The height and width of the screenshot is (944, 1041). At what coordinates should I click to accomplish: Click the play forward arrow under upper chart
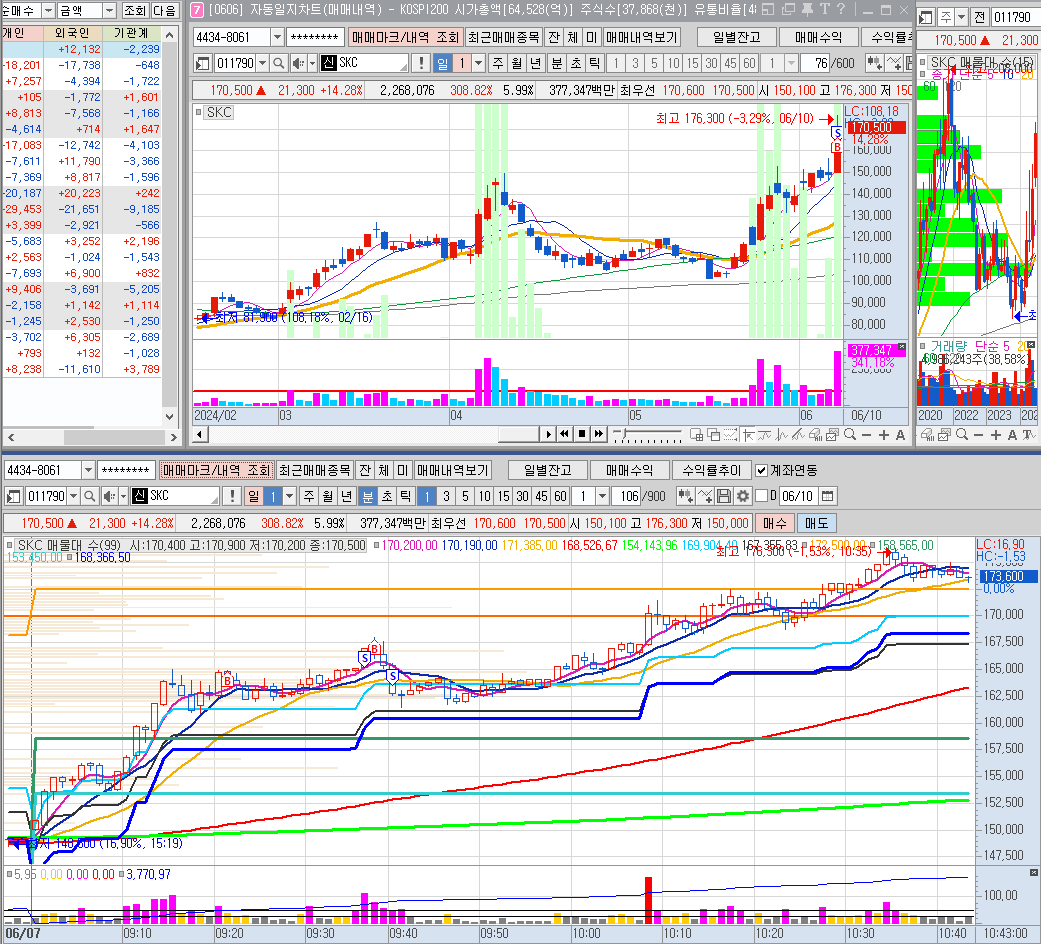click(x=548, y=433)
